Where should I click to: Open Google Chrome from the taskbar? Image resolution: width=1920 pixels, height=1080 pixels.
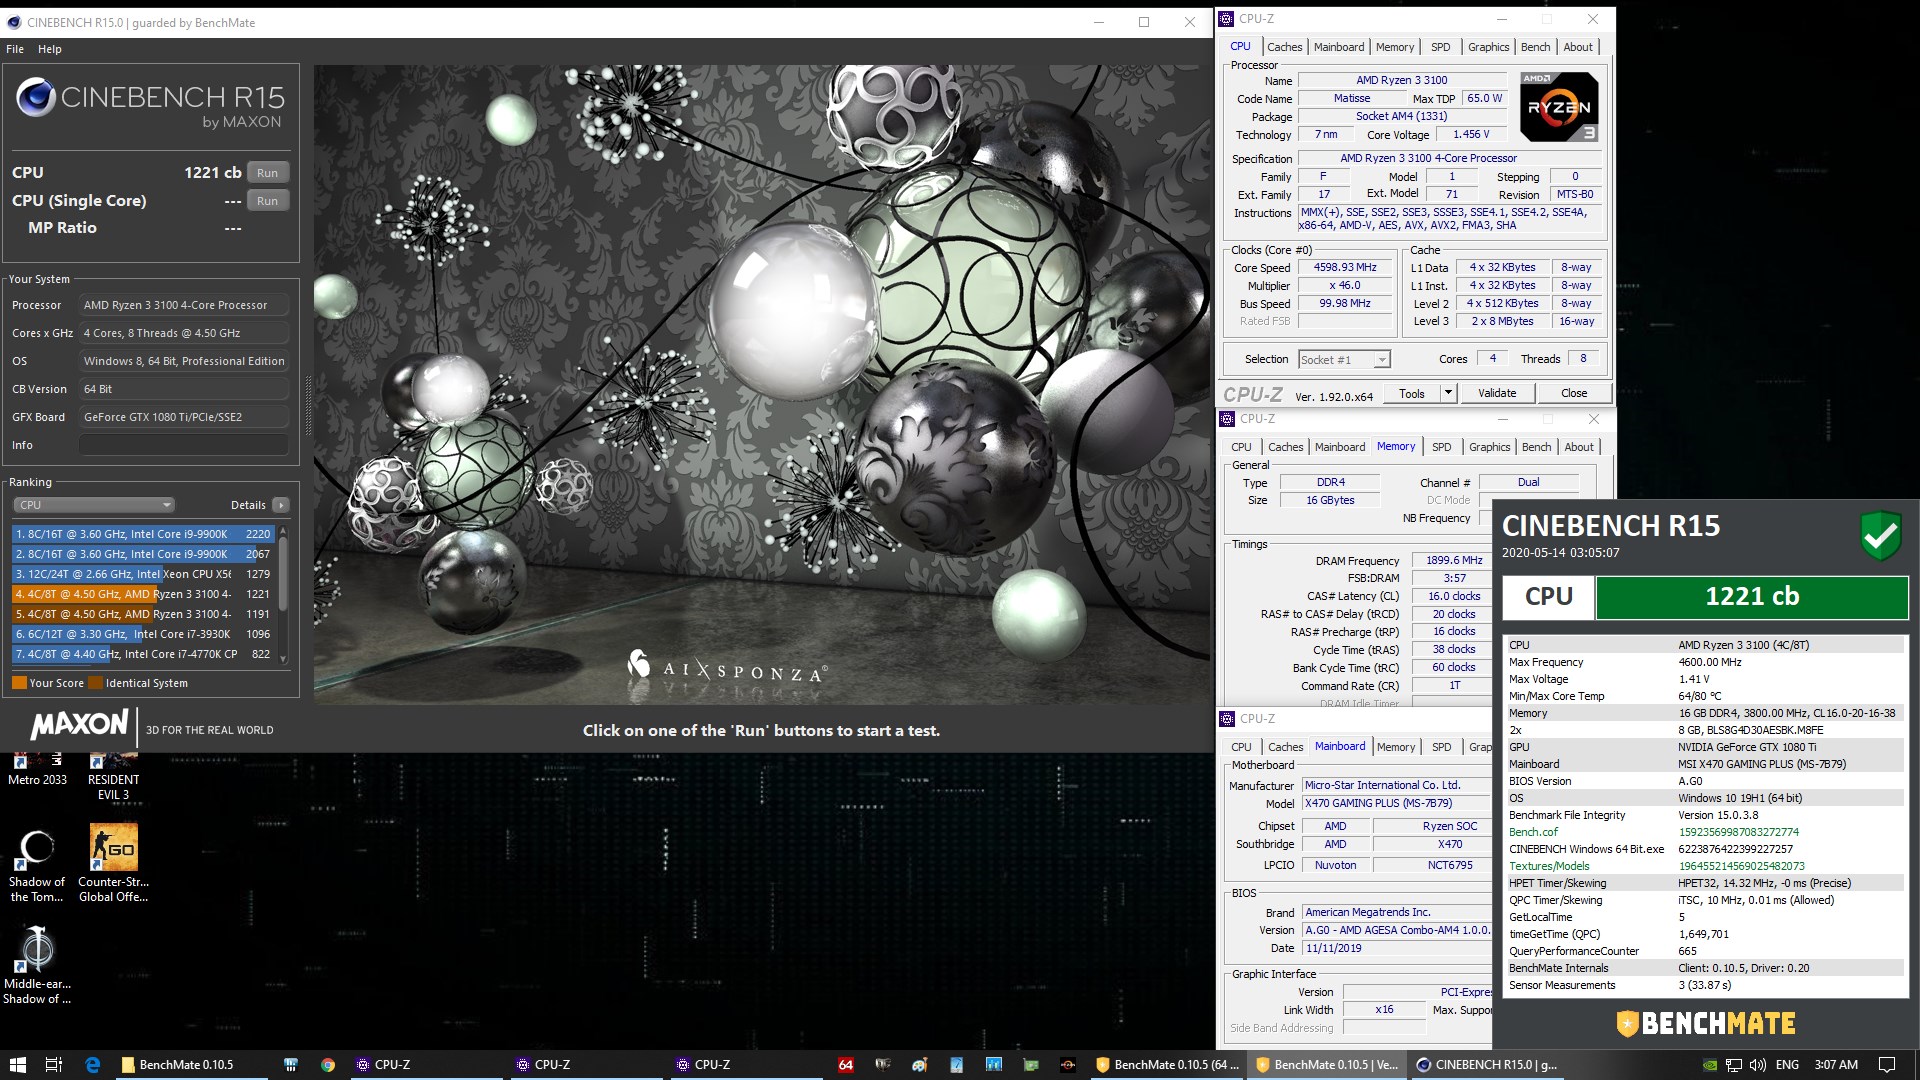pyautogui.click(x=327, y=1065)
